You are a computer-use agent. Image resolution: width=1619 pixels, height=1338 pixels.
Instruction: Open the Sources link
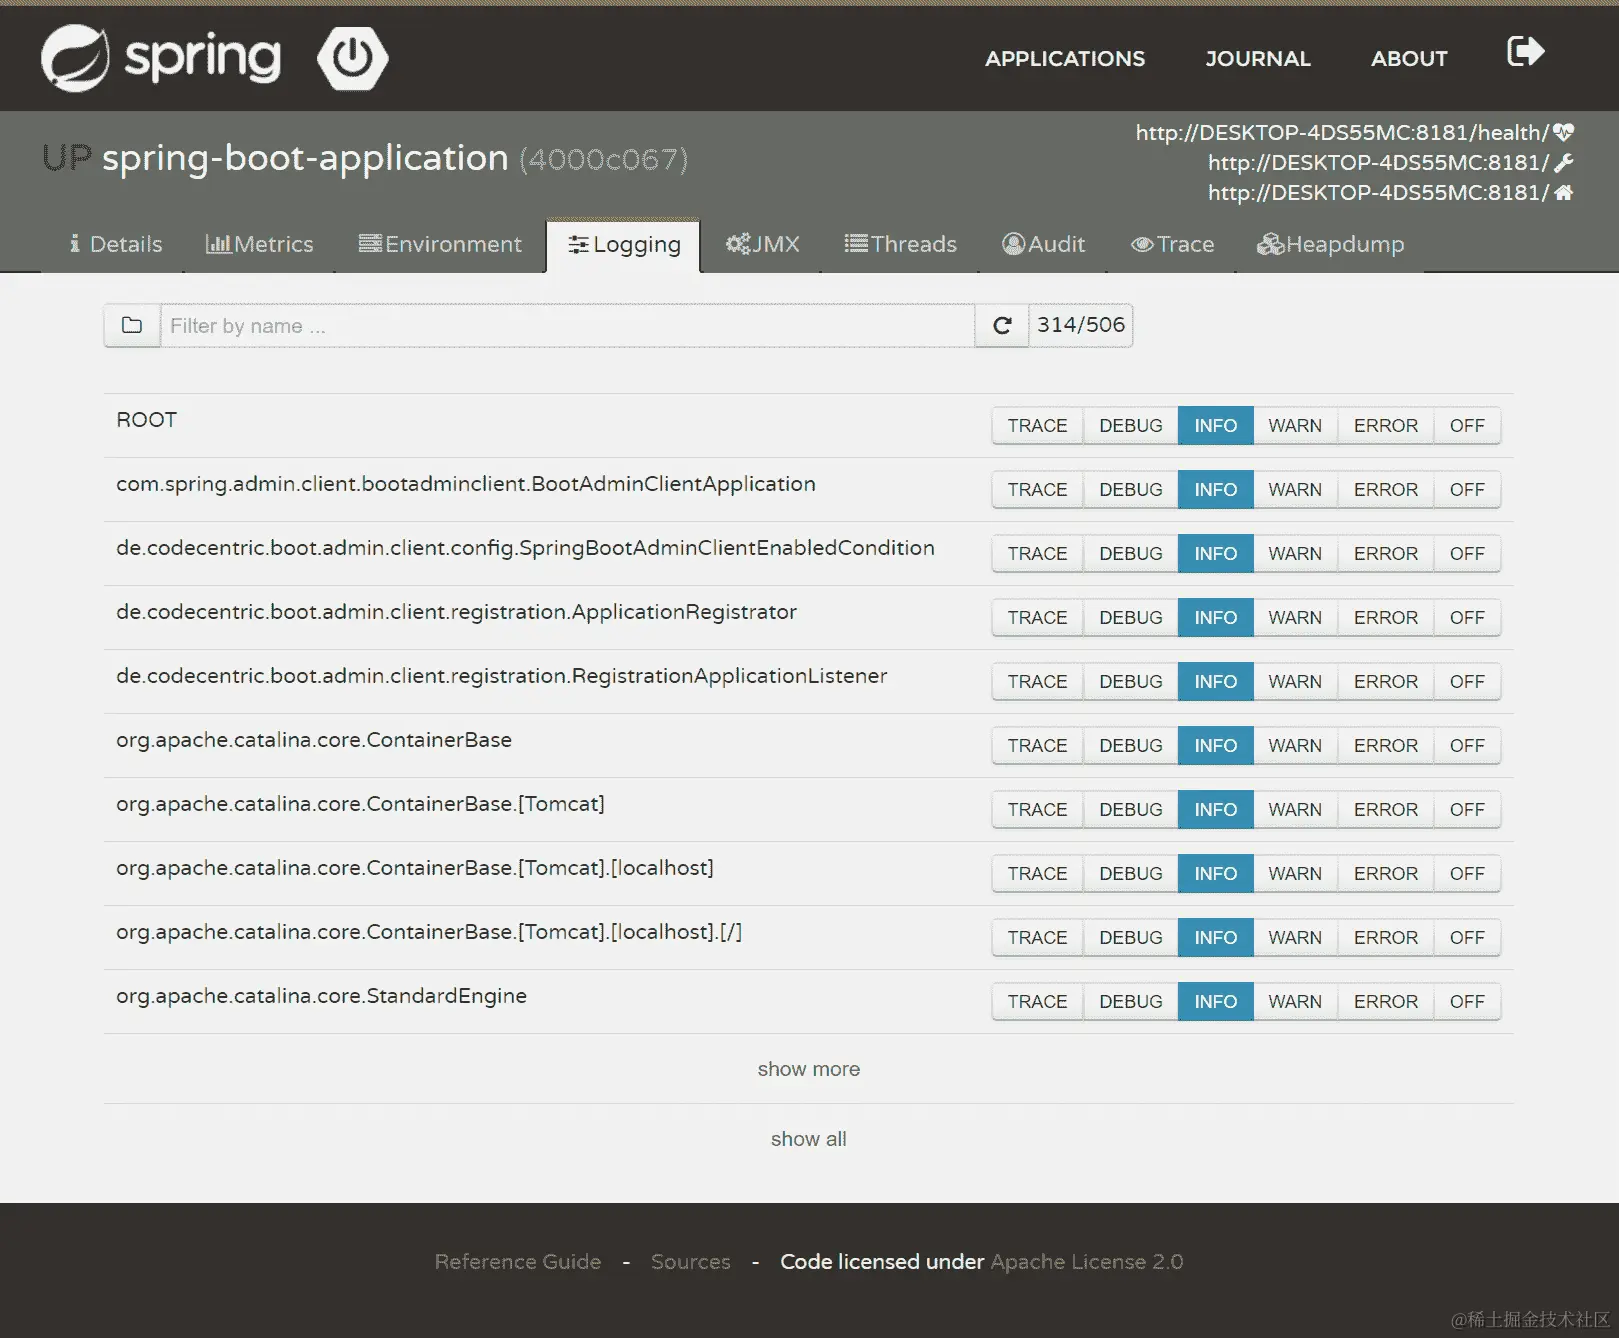click(x=691, y=1262)
